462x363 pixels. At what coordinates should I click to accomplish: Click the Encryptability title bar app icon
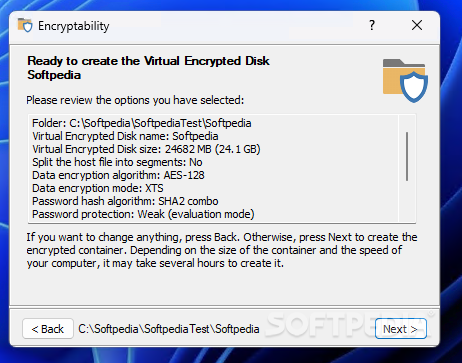pos(25,25)
